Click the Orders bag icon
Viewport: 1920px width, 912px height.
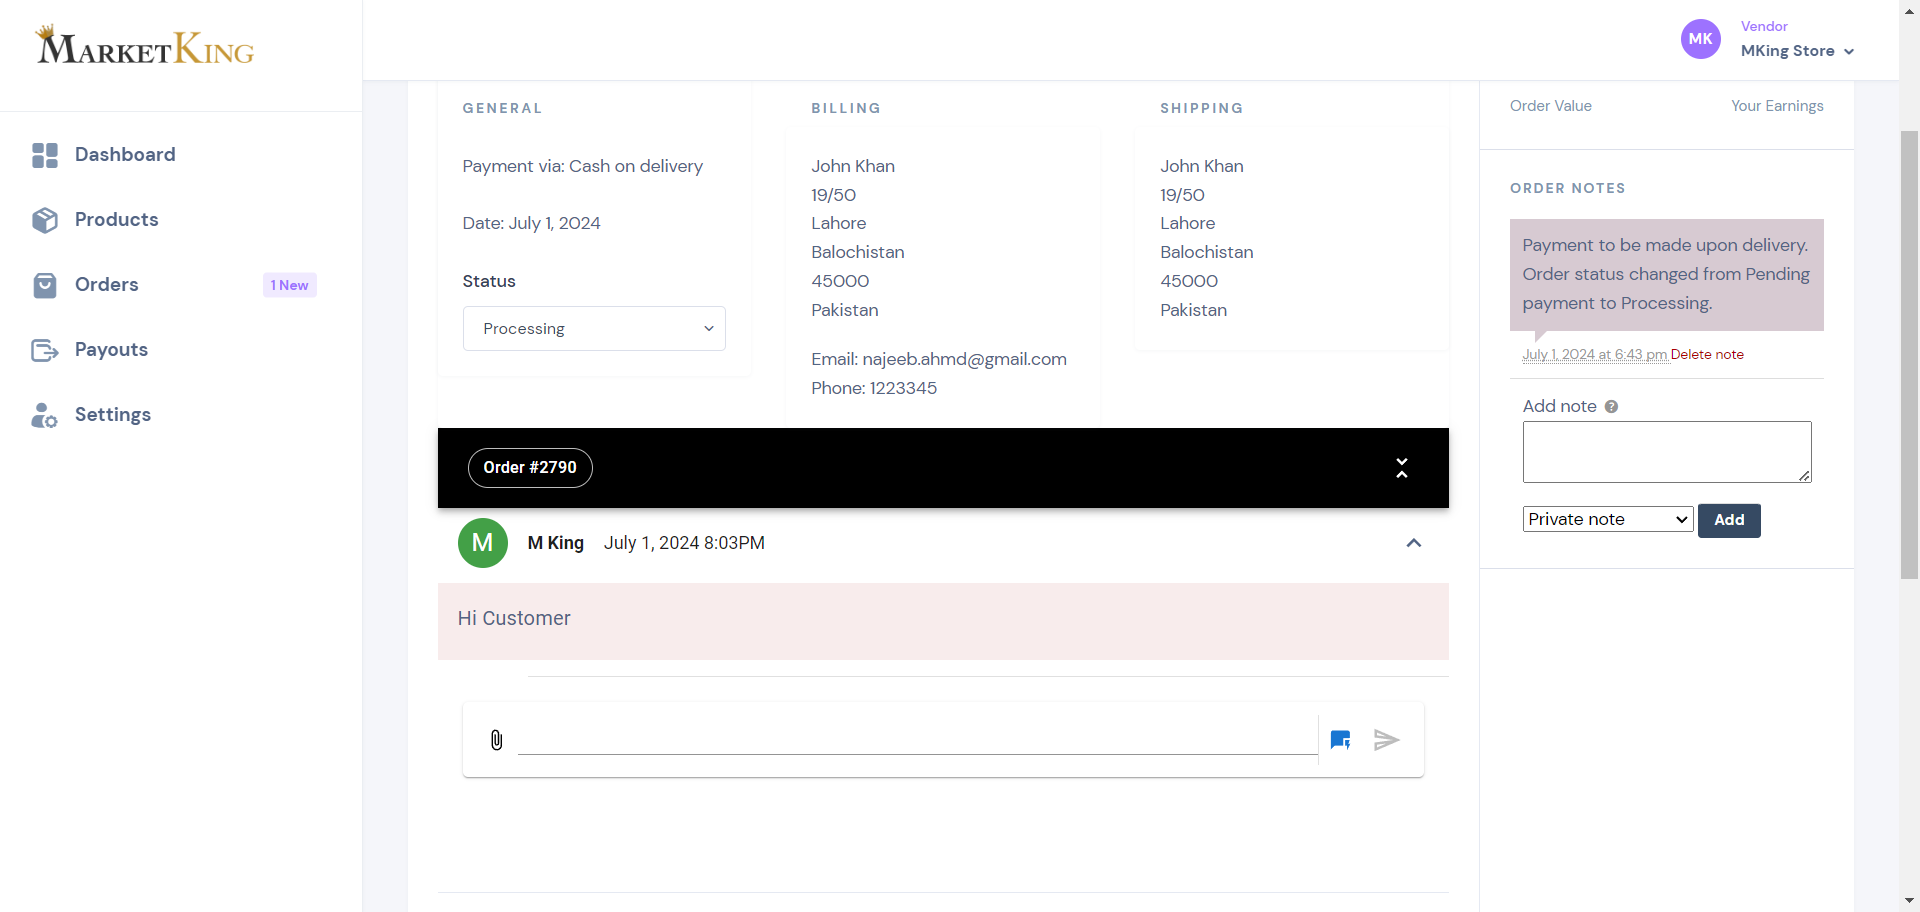(45, 285)
